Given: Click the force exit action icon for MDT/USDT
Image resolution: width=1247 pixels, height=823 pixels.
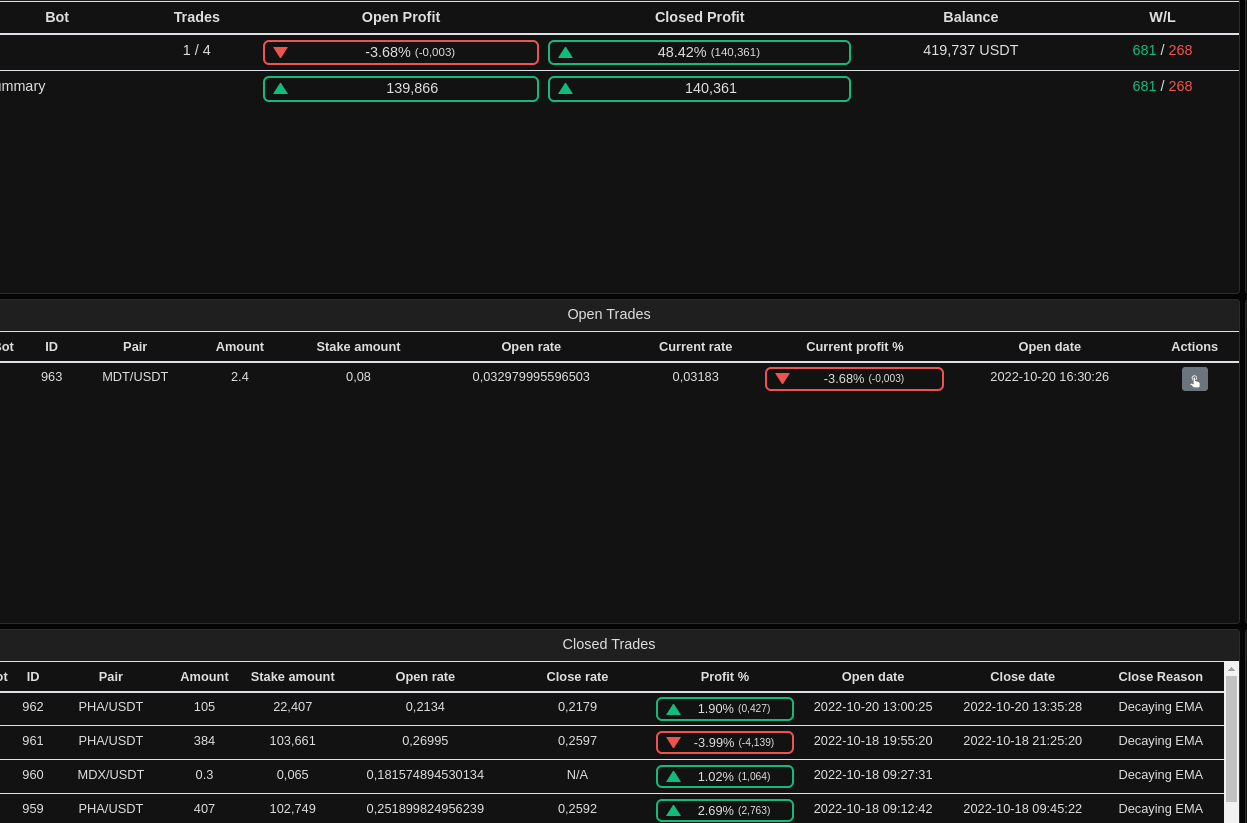Looking at the screenshot, I should pos(1194,379).
